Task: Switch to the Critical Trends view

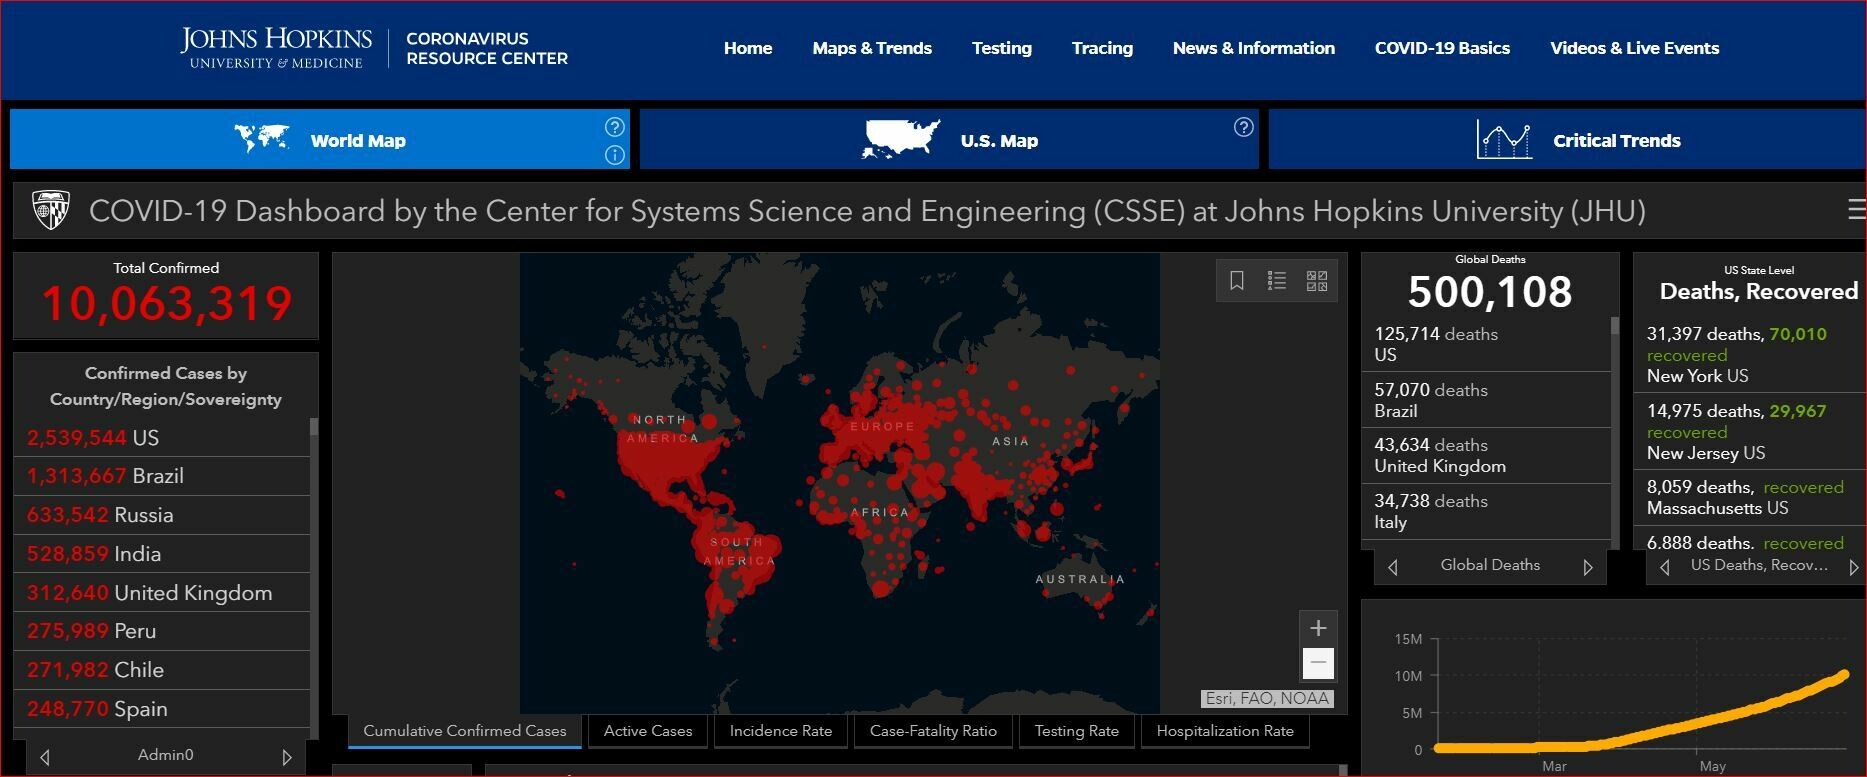Action: [x=1567, y=139]
